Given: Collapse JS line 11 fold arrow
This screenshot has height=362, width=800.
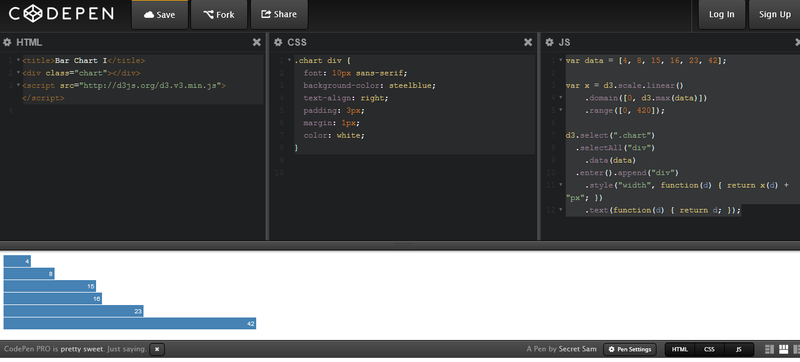Looking at the screenshot, I should [561, 185].
